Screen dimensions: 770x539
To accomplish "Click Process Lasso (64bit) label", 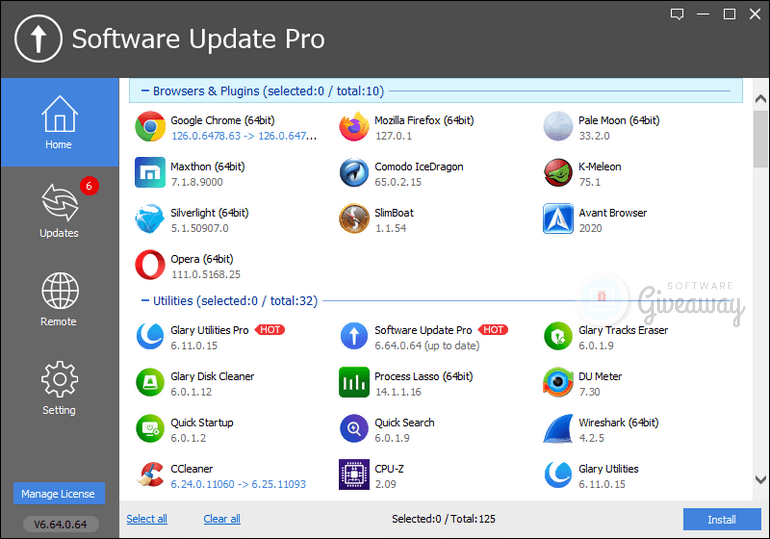I will (x=424, y=376).
